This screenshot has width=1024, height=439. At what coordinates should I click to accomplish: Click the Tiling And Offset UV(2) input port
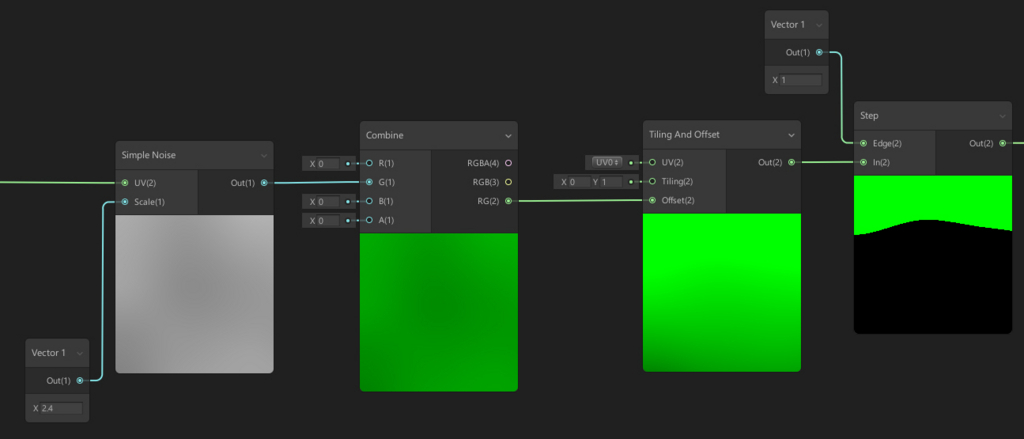pyautogui.click(x=652, y=163)
